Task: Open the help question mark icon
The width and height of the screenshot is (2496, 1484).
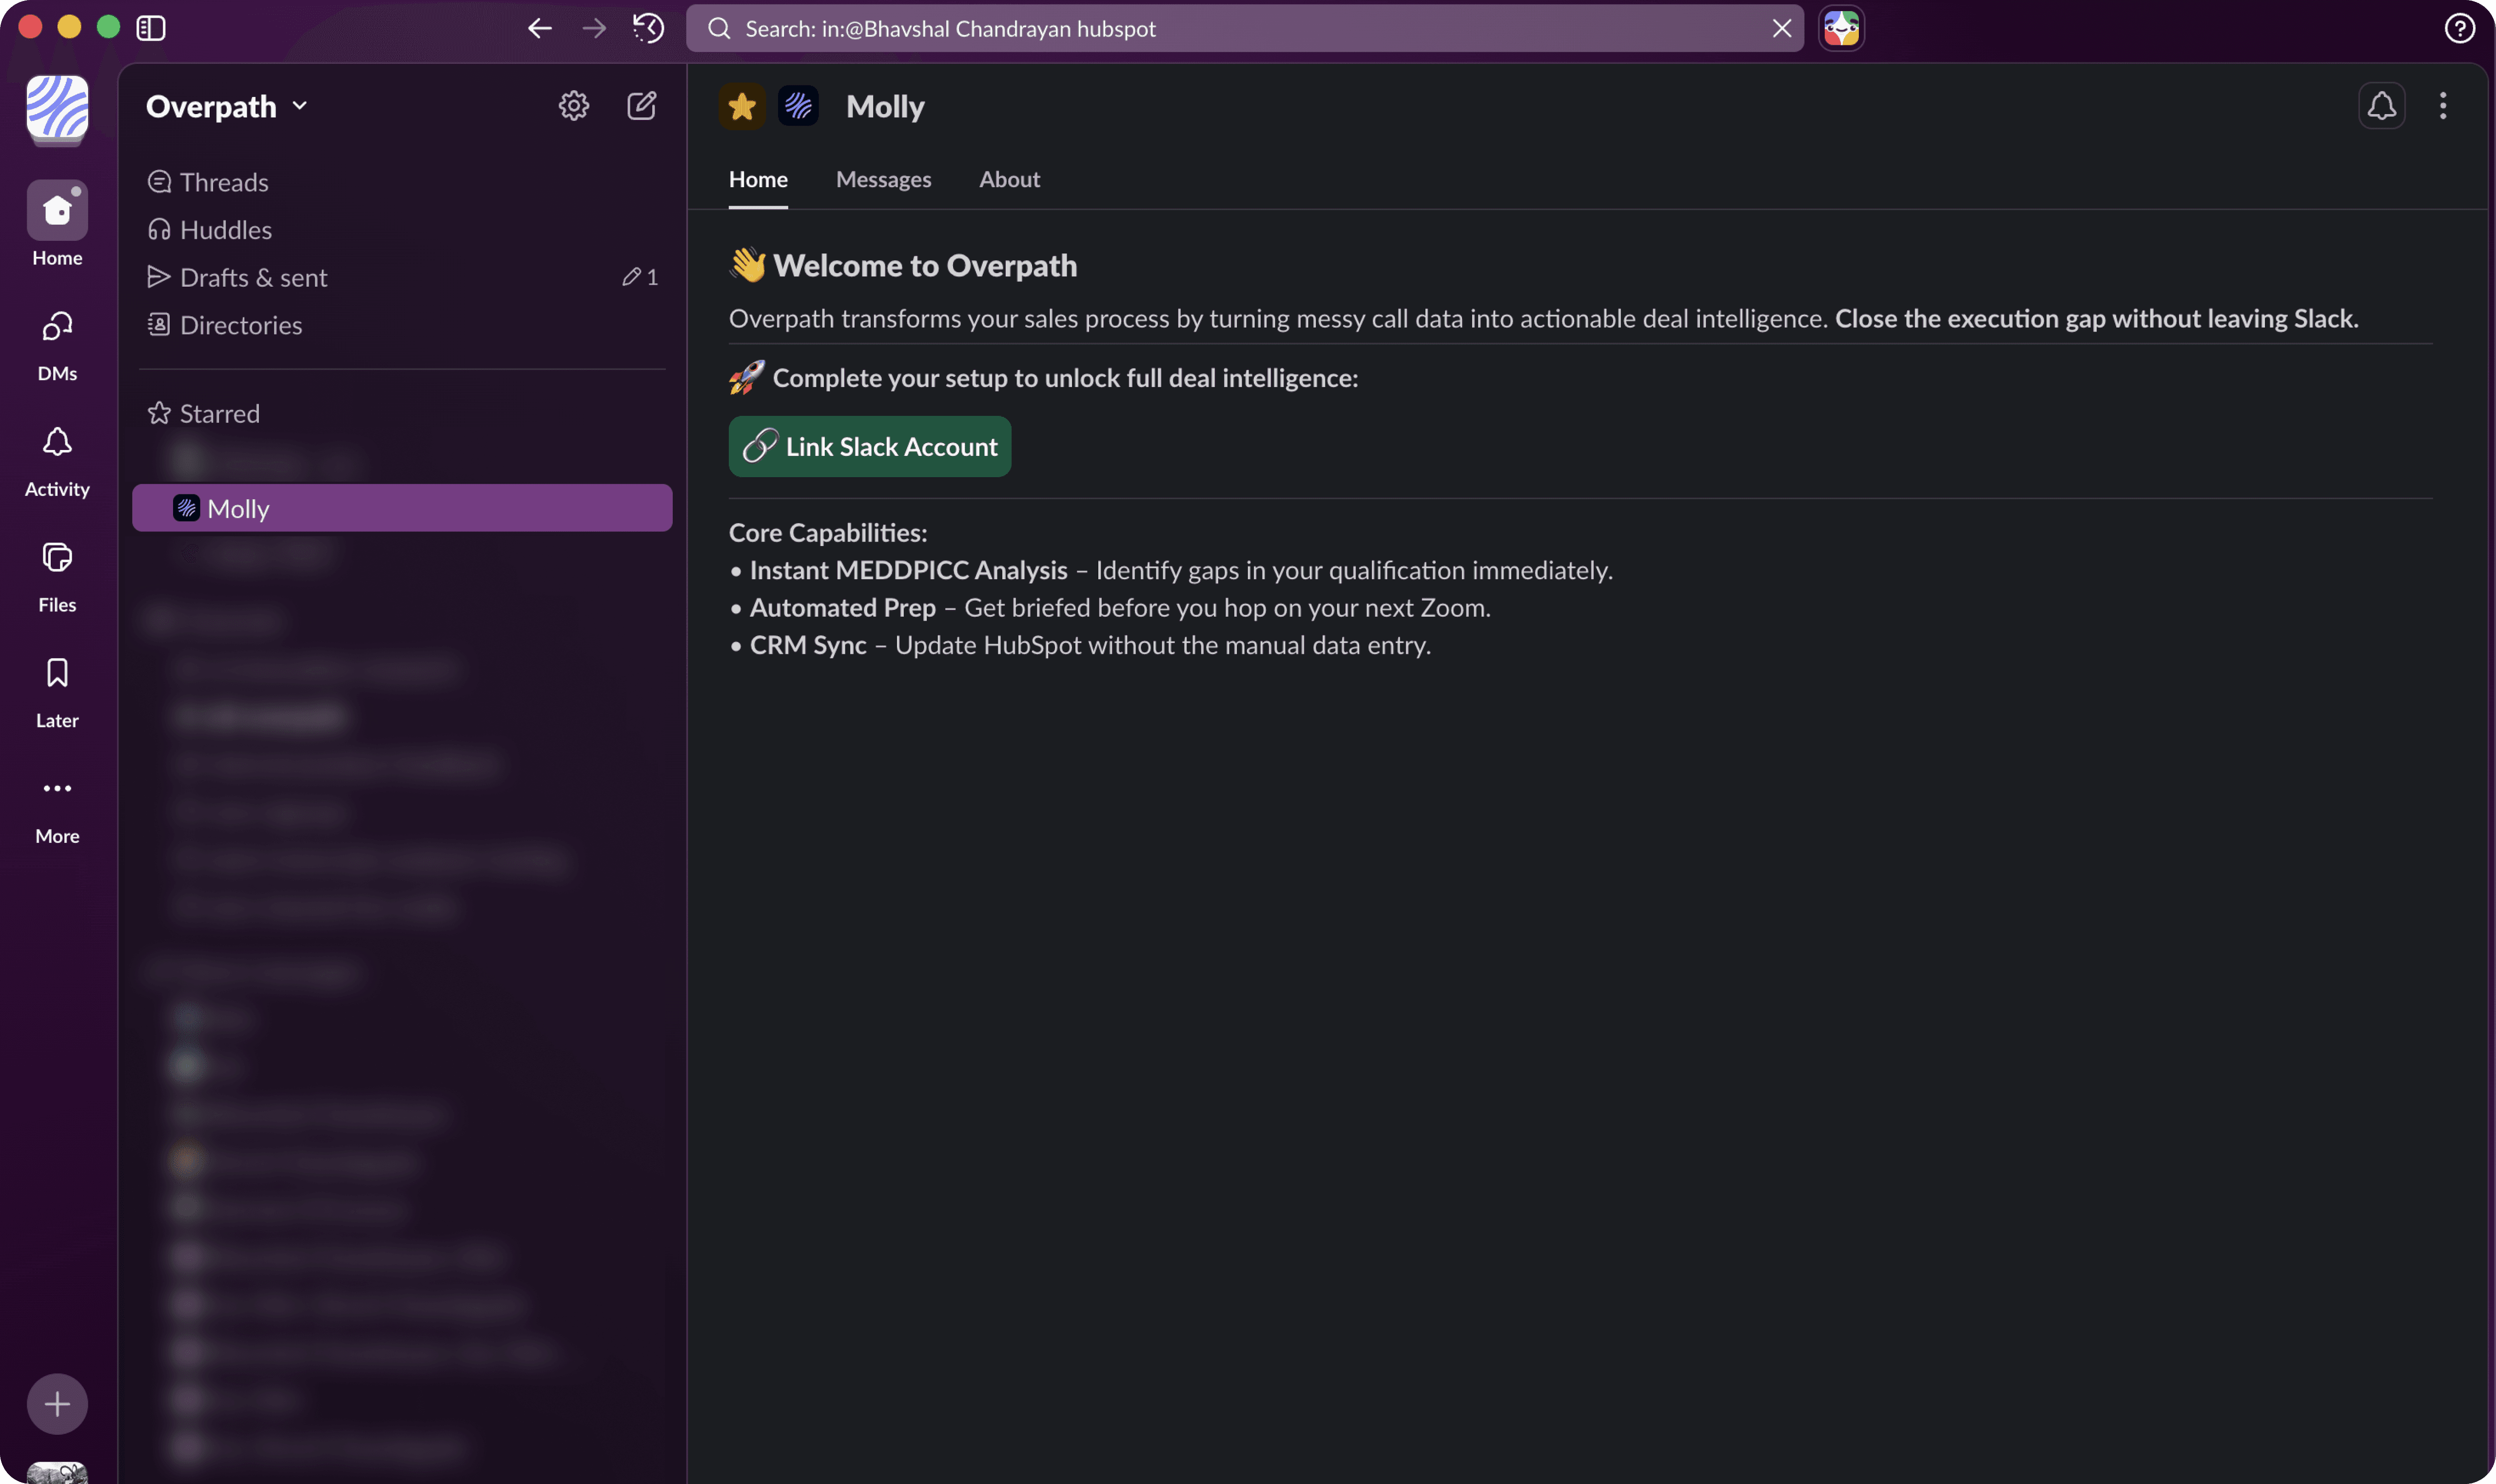Action: 2459,28
